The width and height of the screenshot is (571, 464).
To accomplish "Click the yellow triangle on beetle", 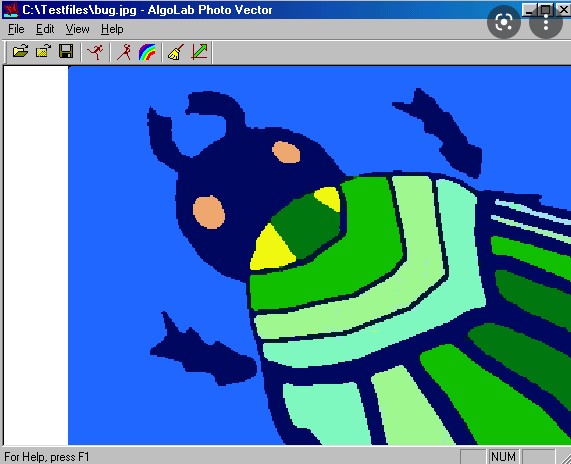I will (x=271, y=249).
